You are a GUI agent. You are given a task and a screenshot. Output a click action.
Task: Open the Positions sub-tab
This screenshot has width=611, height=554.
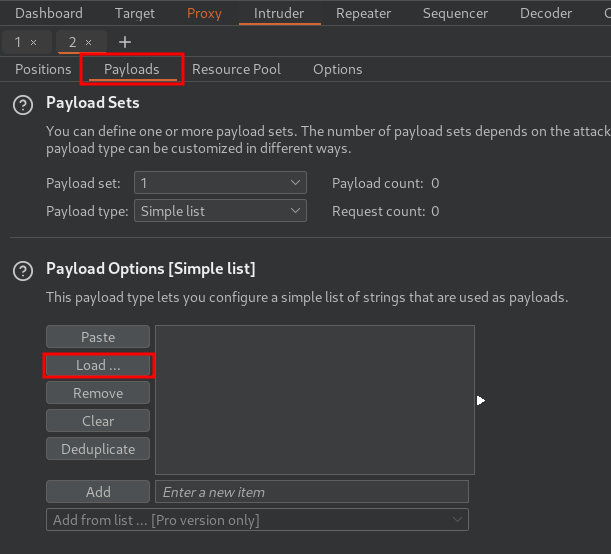tap(43, 69)
